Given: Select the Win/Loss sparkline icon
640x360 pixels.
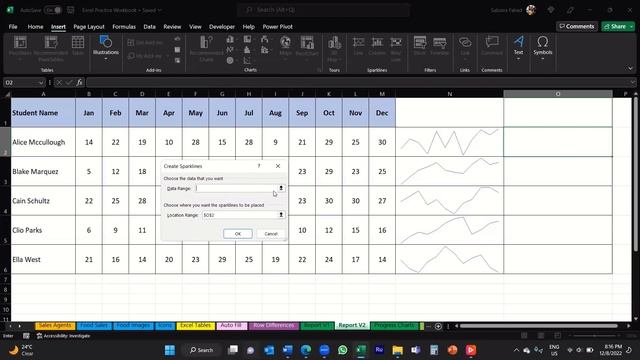Looking at the screenshot, I should tap(396, 48).
